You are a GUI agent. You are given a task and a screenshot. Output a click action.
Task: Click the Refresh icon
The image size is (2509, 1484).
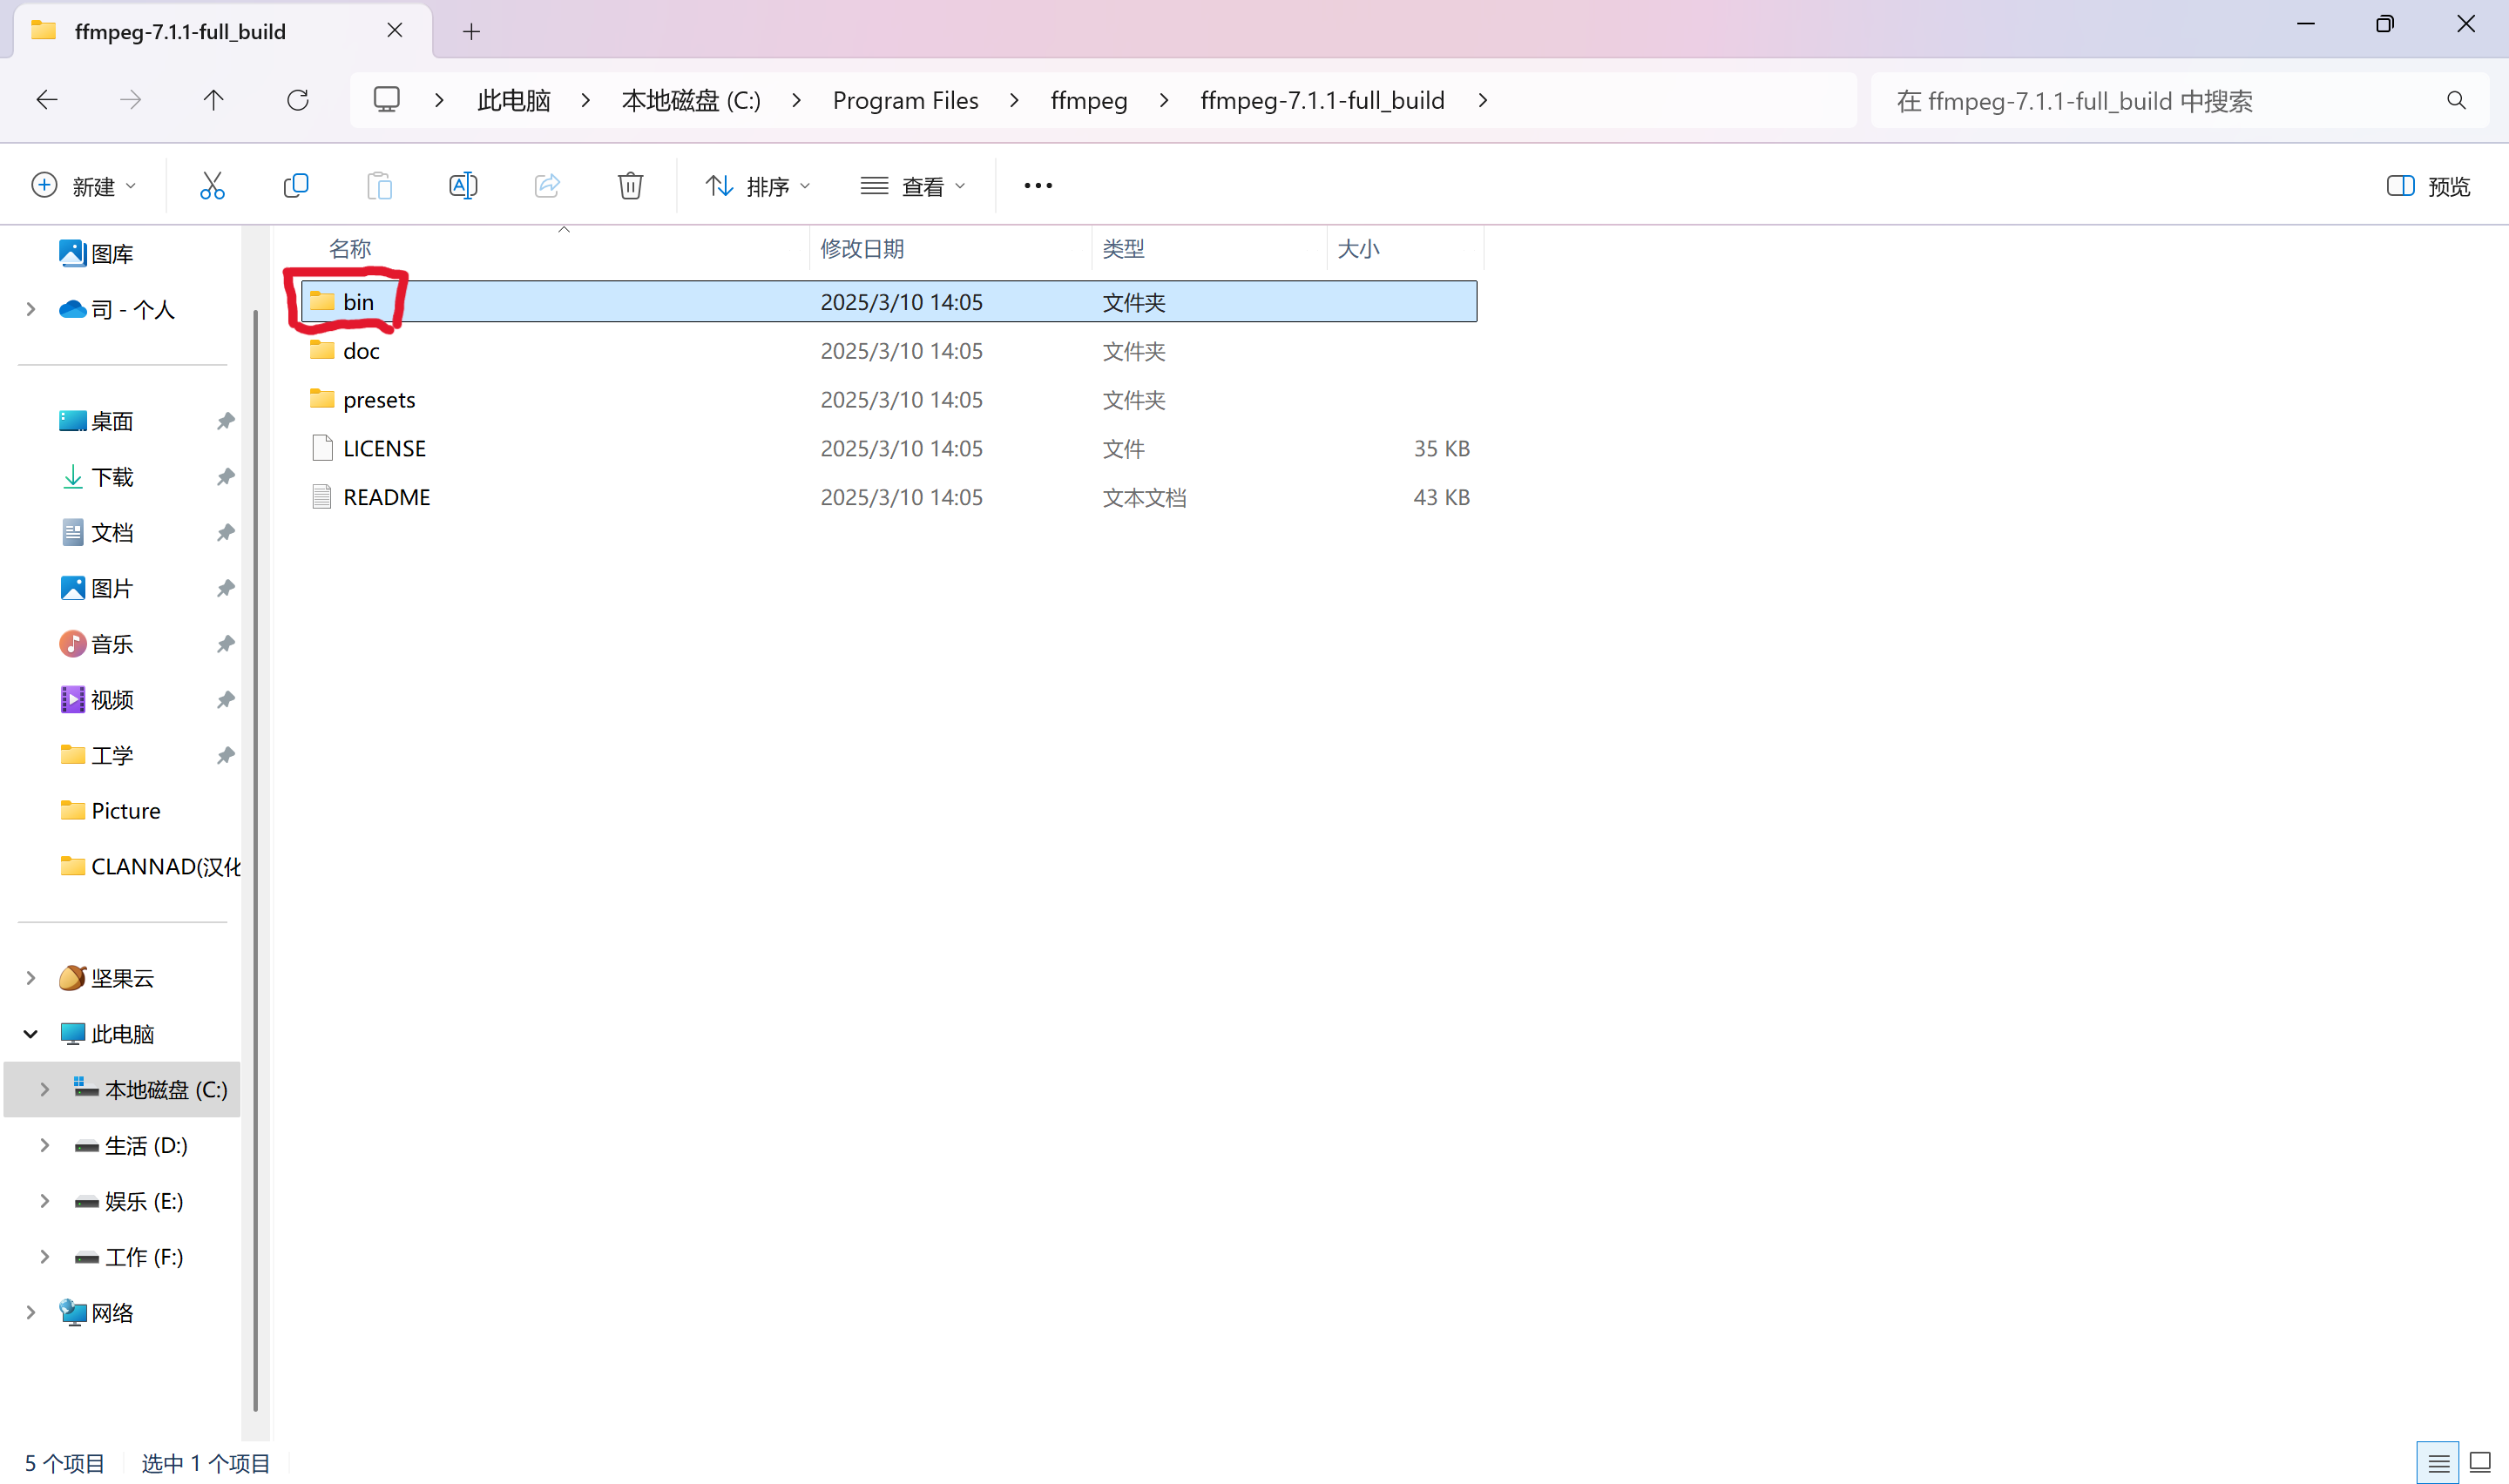pyautogui.click(x=298, y=100)
